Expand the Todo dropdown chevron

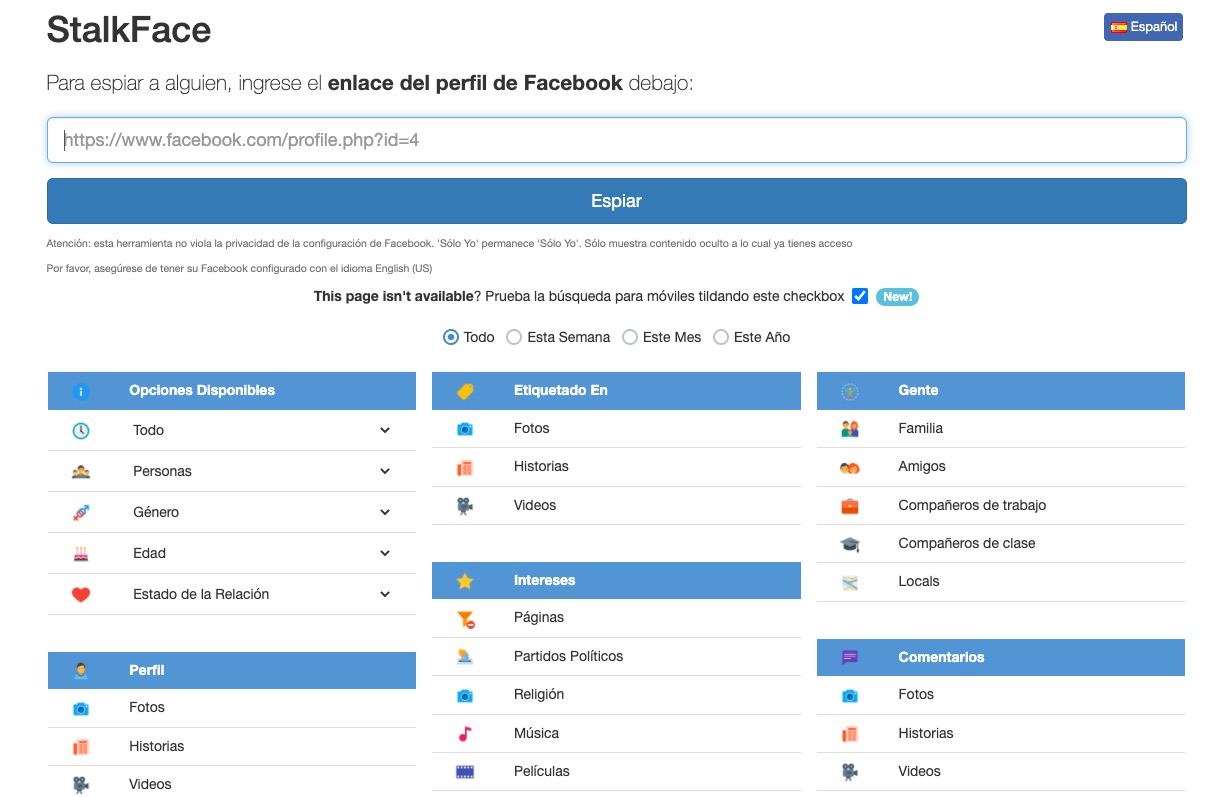(385, 431)
